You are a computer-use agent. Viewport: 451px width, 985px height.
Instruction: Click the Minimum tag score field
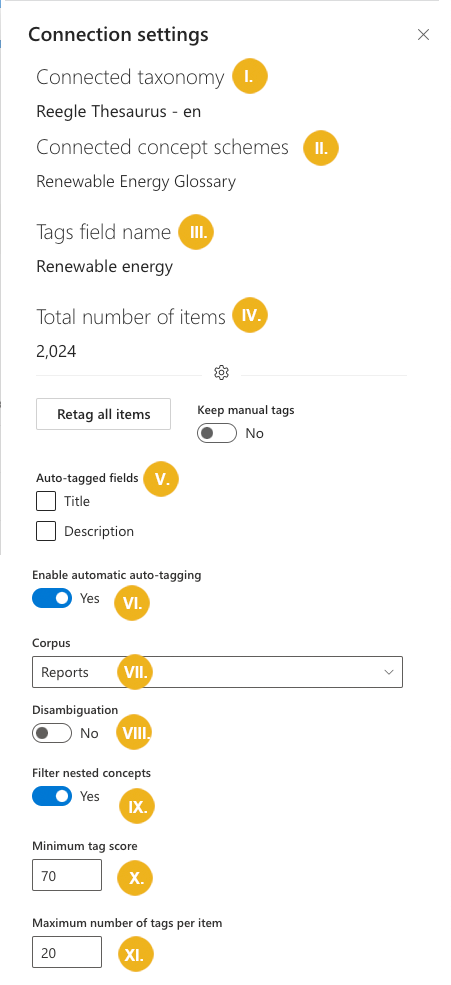click(67, 875)
